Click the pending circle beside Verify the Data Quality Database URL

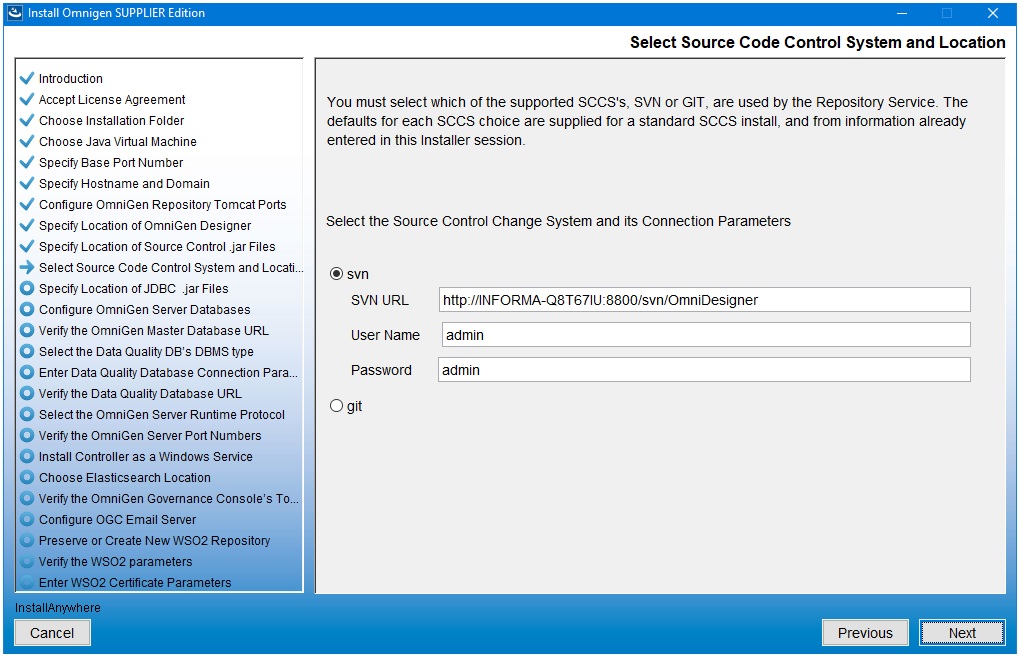[x=27, y=394]
